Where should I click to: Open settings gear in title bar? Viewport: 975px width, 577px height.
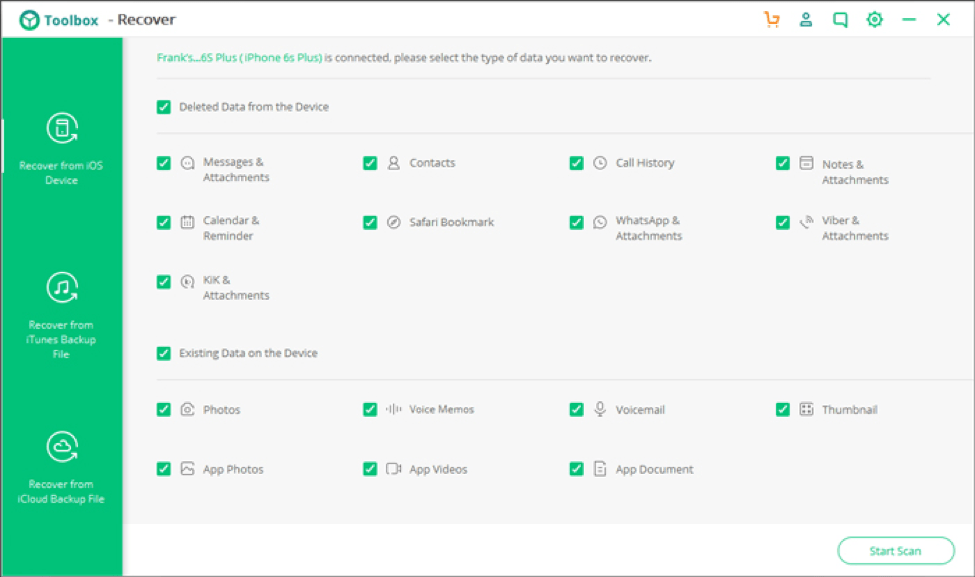[875, 20]
